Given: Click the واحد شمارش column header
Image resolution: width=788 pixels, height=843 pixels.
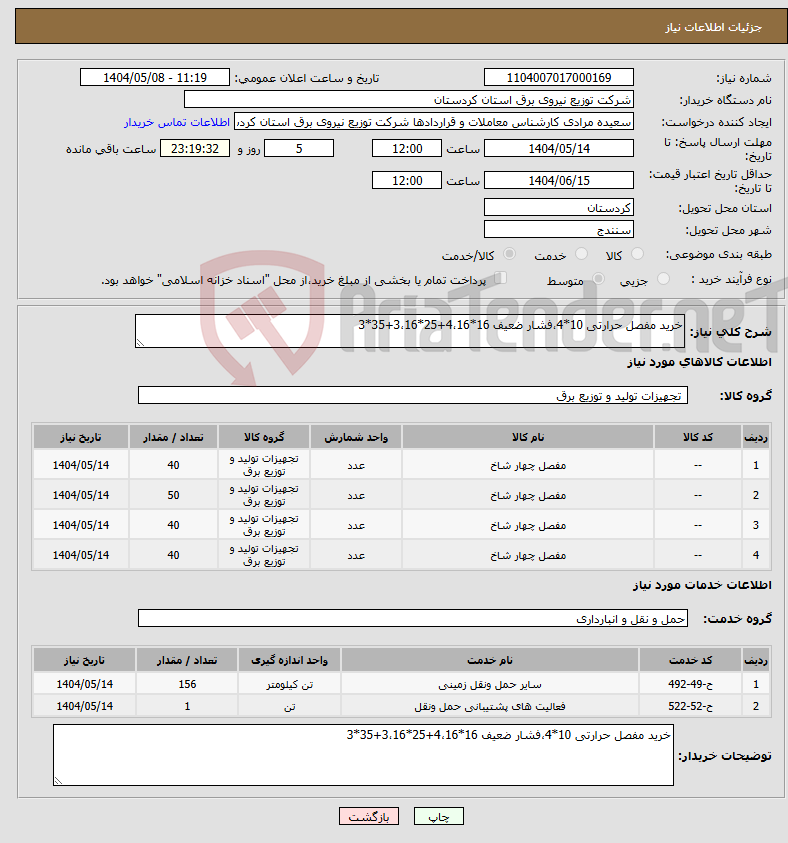Looking at the screenshot, I should [356, 437].
